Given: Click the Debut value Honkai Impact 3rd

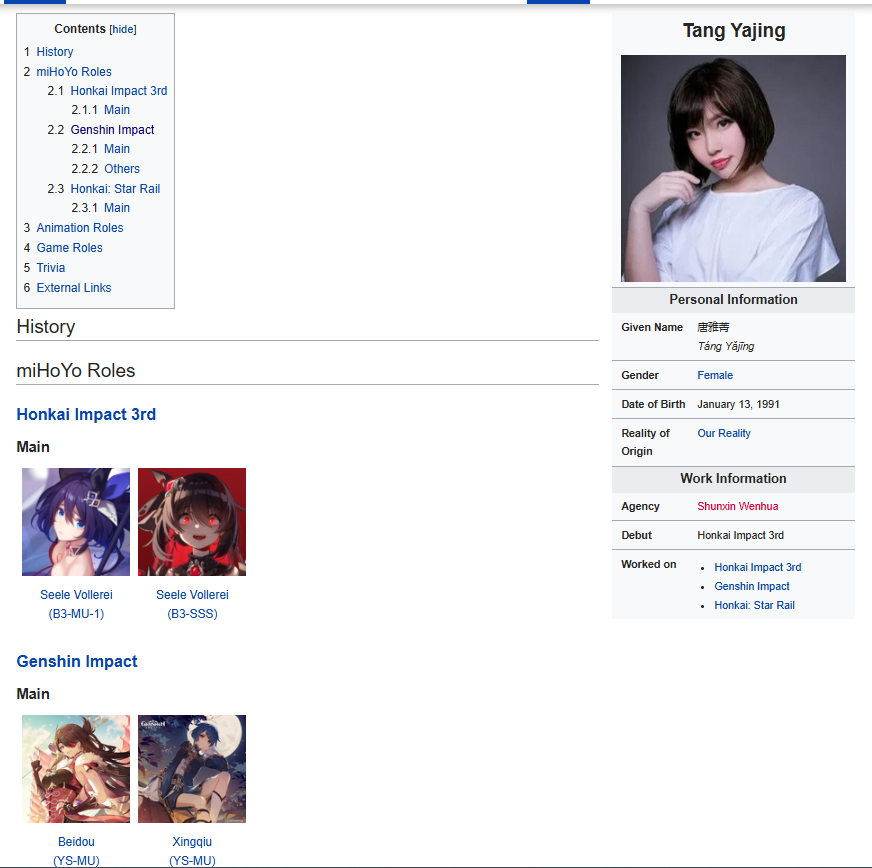Looking at the screenshot, I should coord(740,535).
